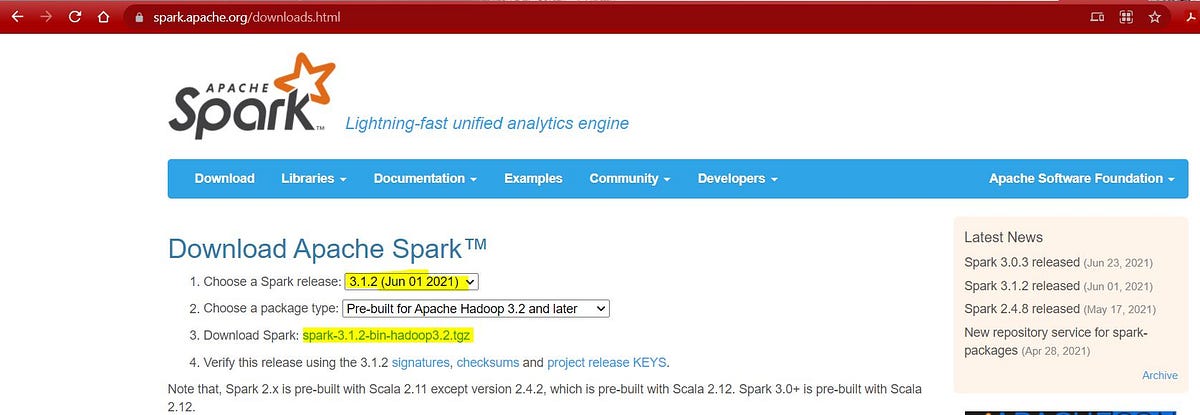
Task: Expand the Developers nav dropdown
Action: click(737, 178)
